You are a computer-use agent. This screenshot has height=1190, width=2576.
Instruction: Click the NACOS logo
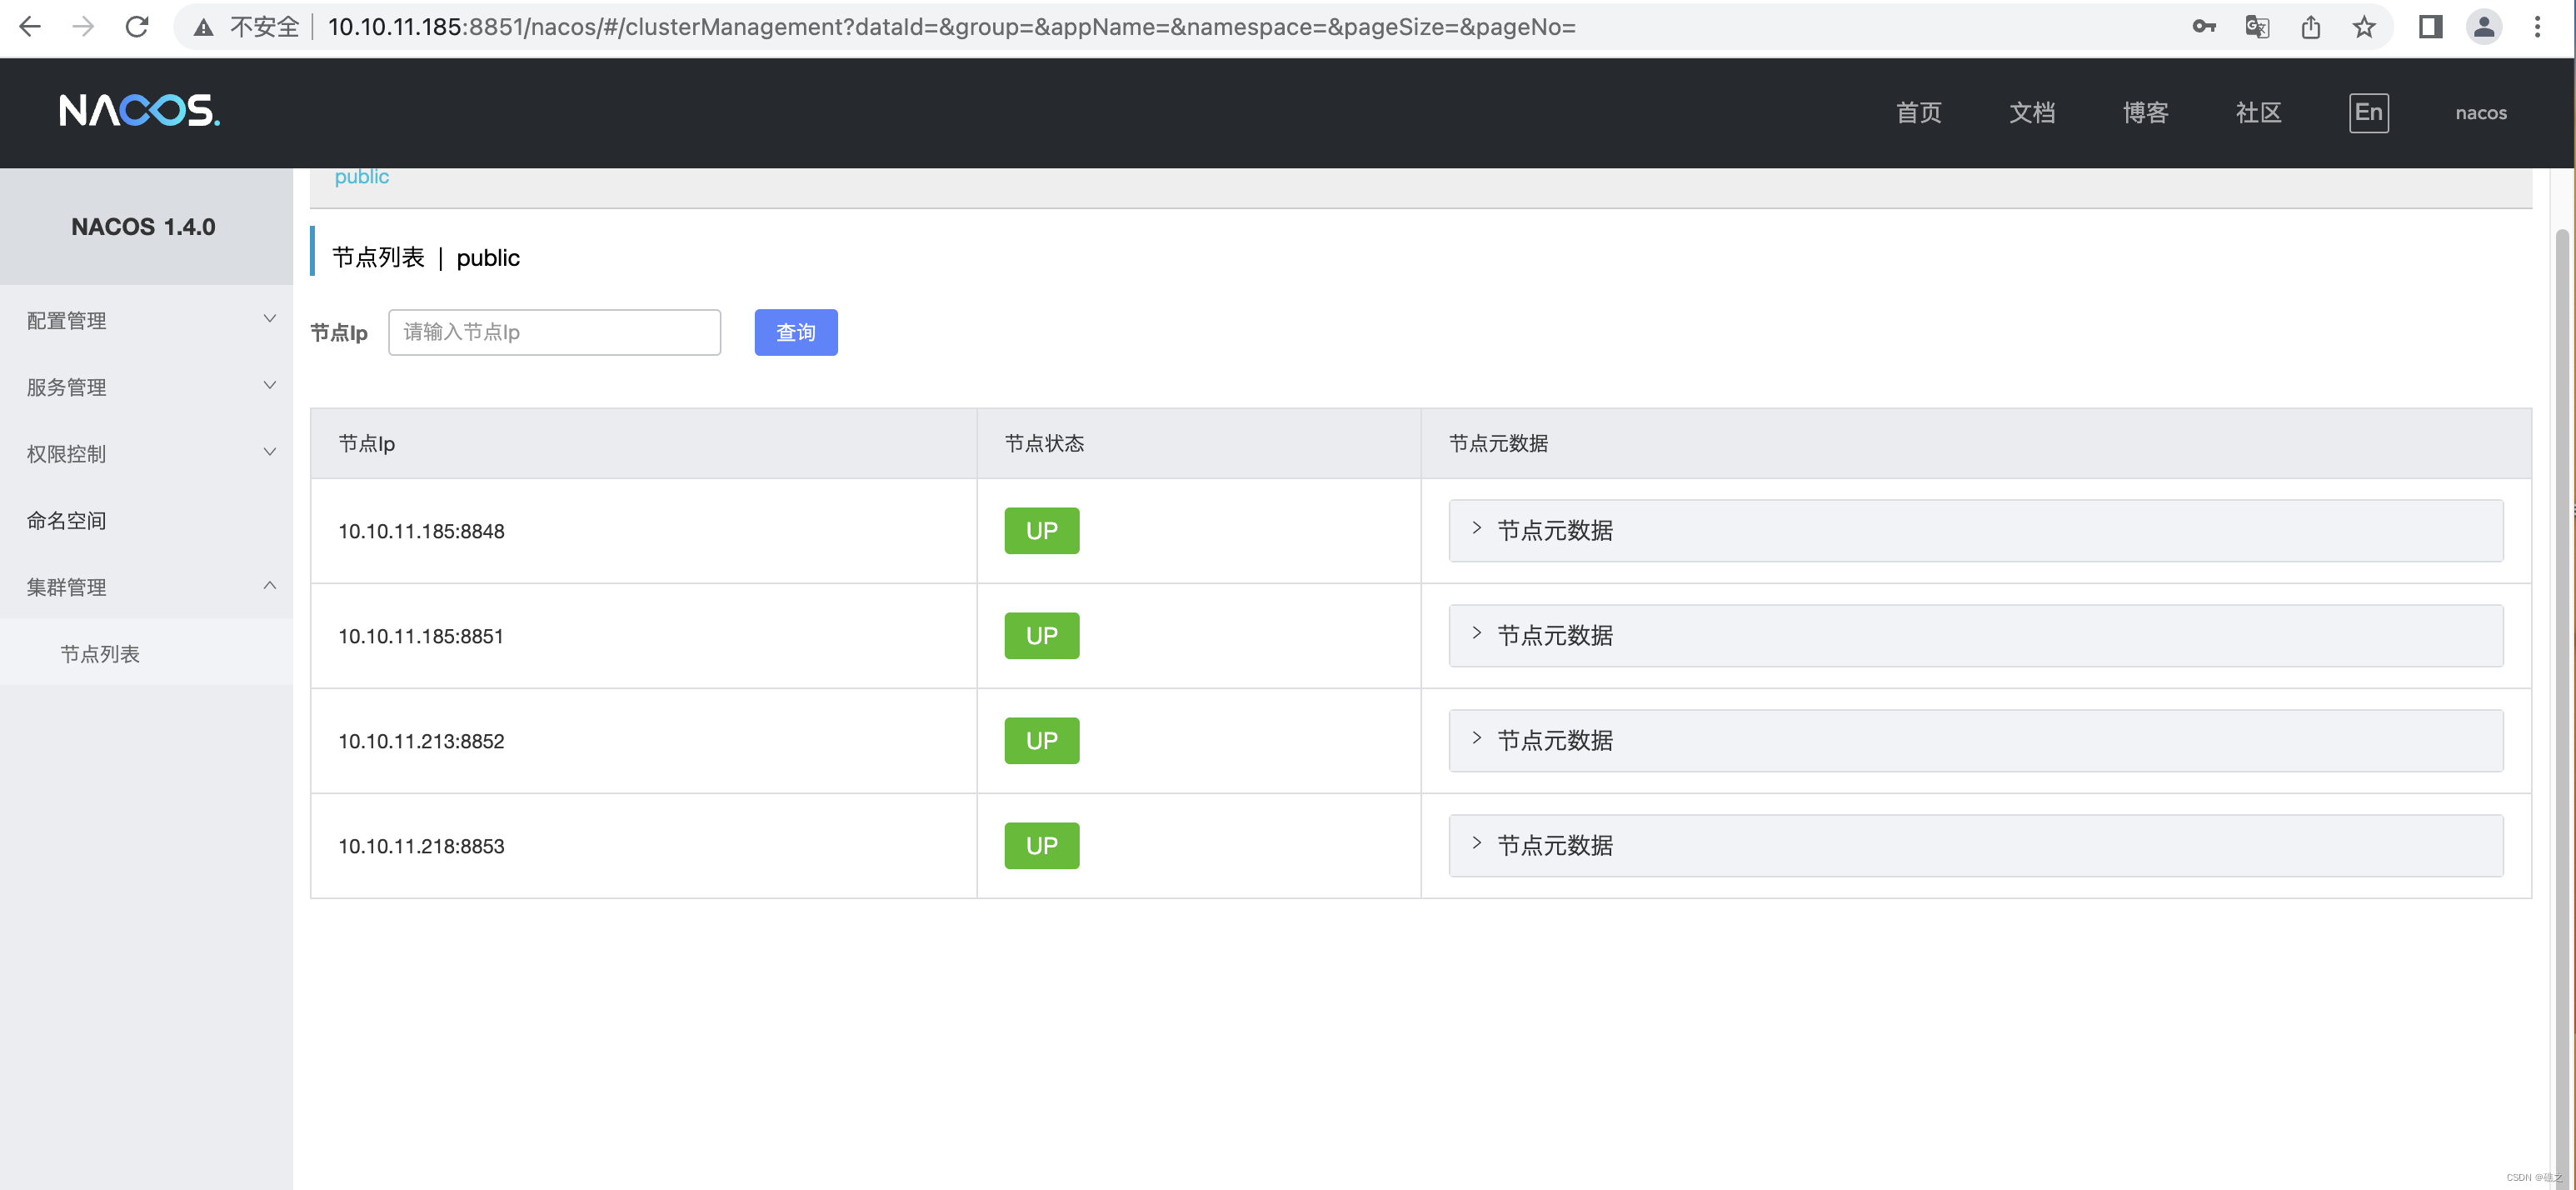(139, 111)
